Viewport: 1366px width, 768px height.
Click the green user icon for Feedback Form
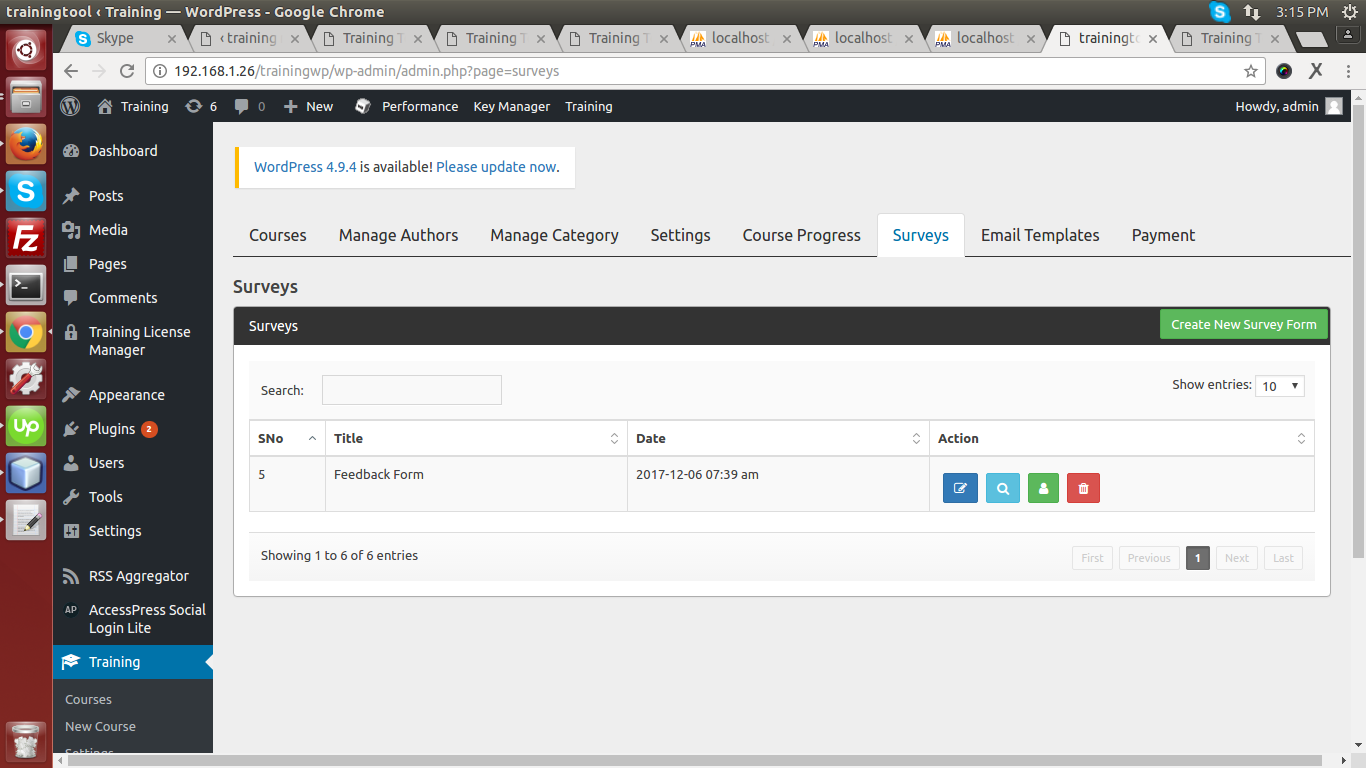[1043, 488]
